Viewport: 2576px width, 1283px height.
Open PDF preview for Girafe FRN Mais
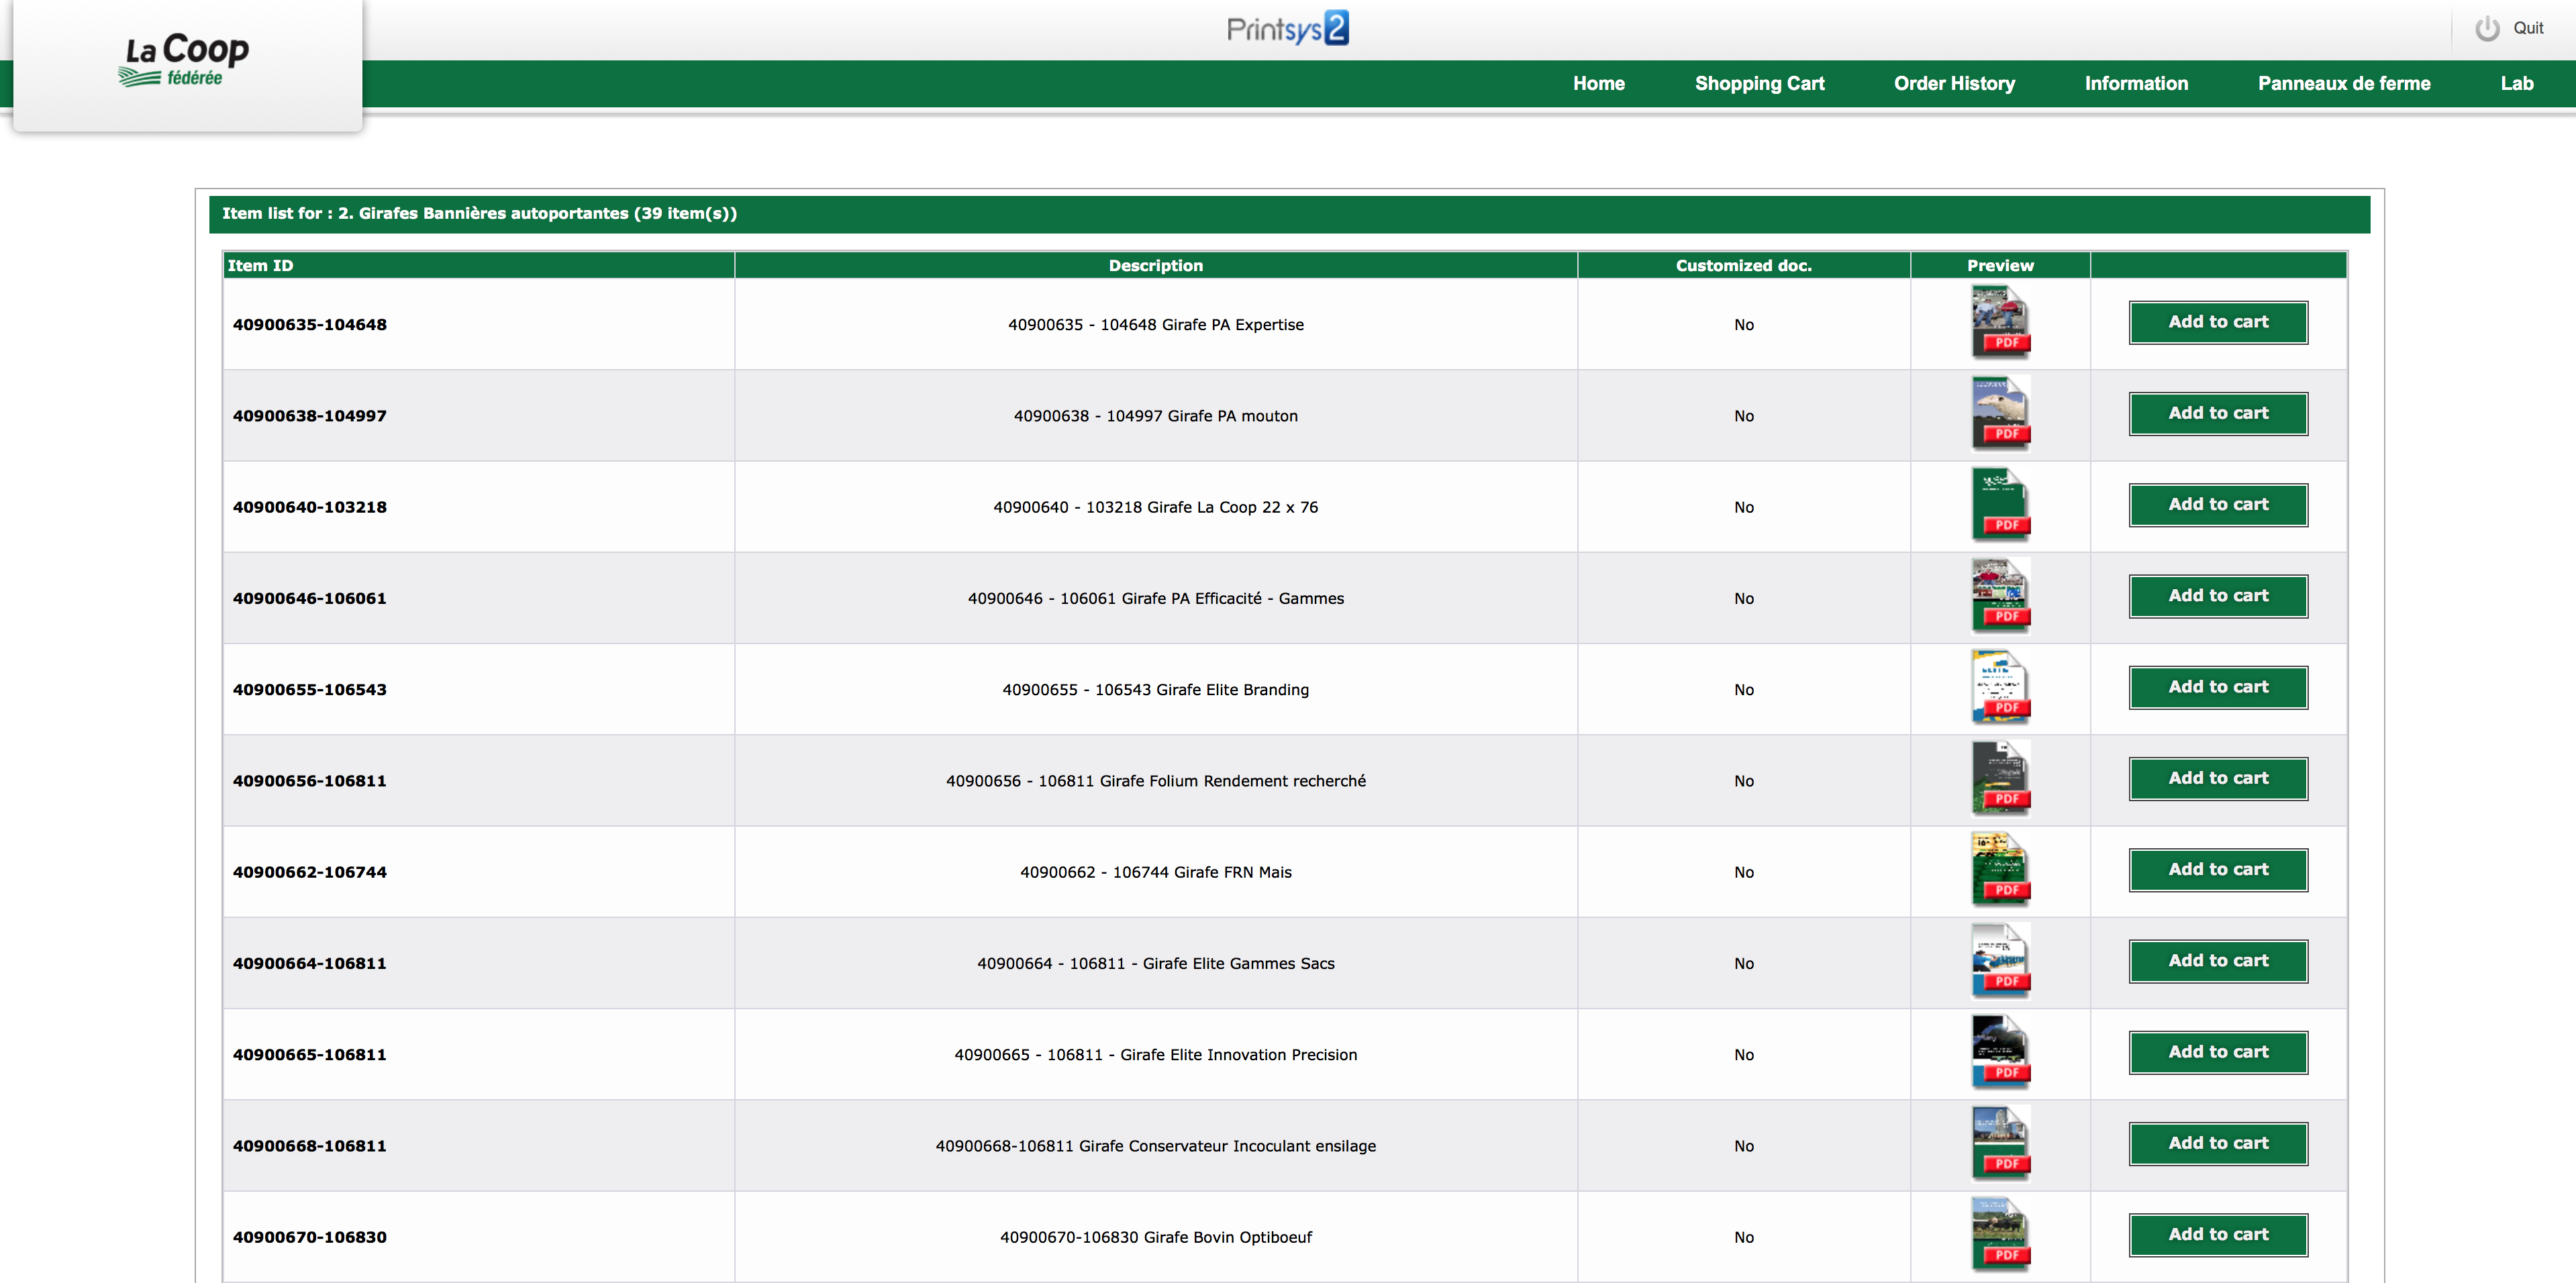[2000, 870]
